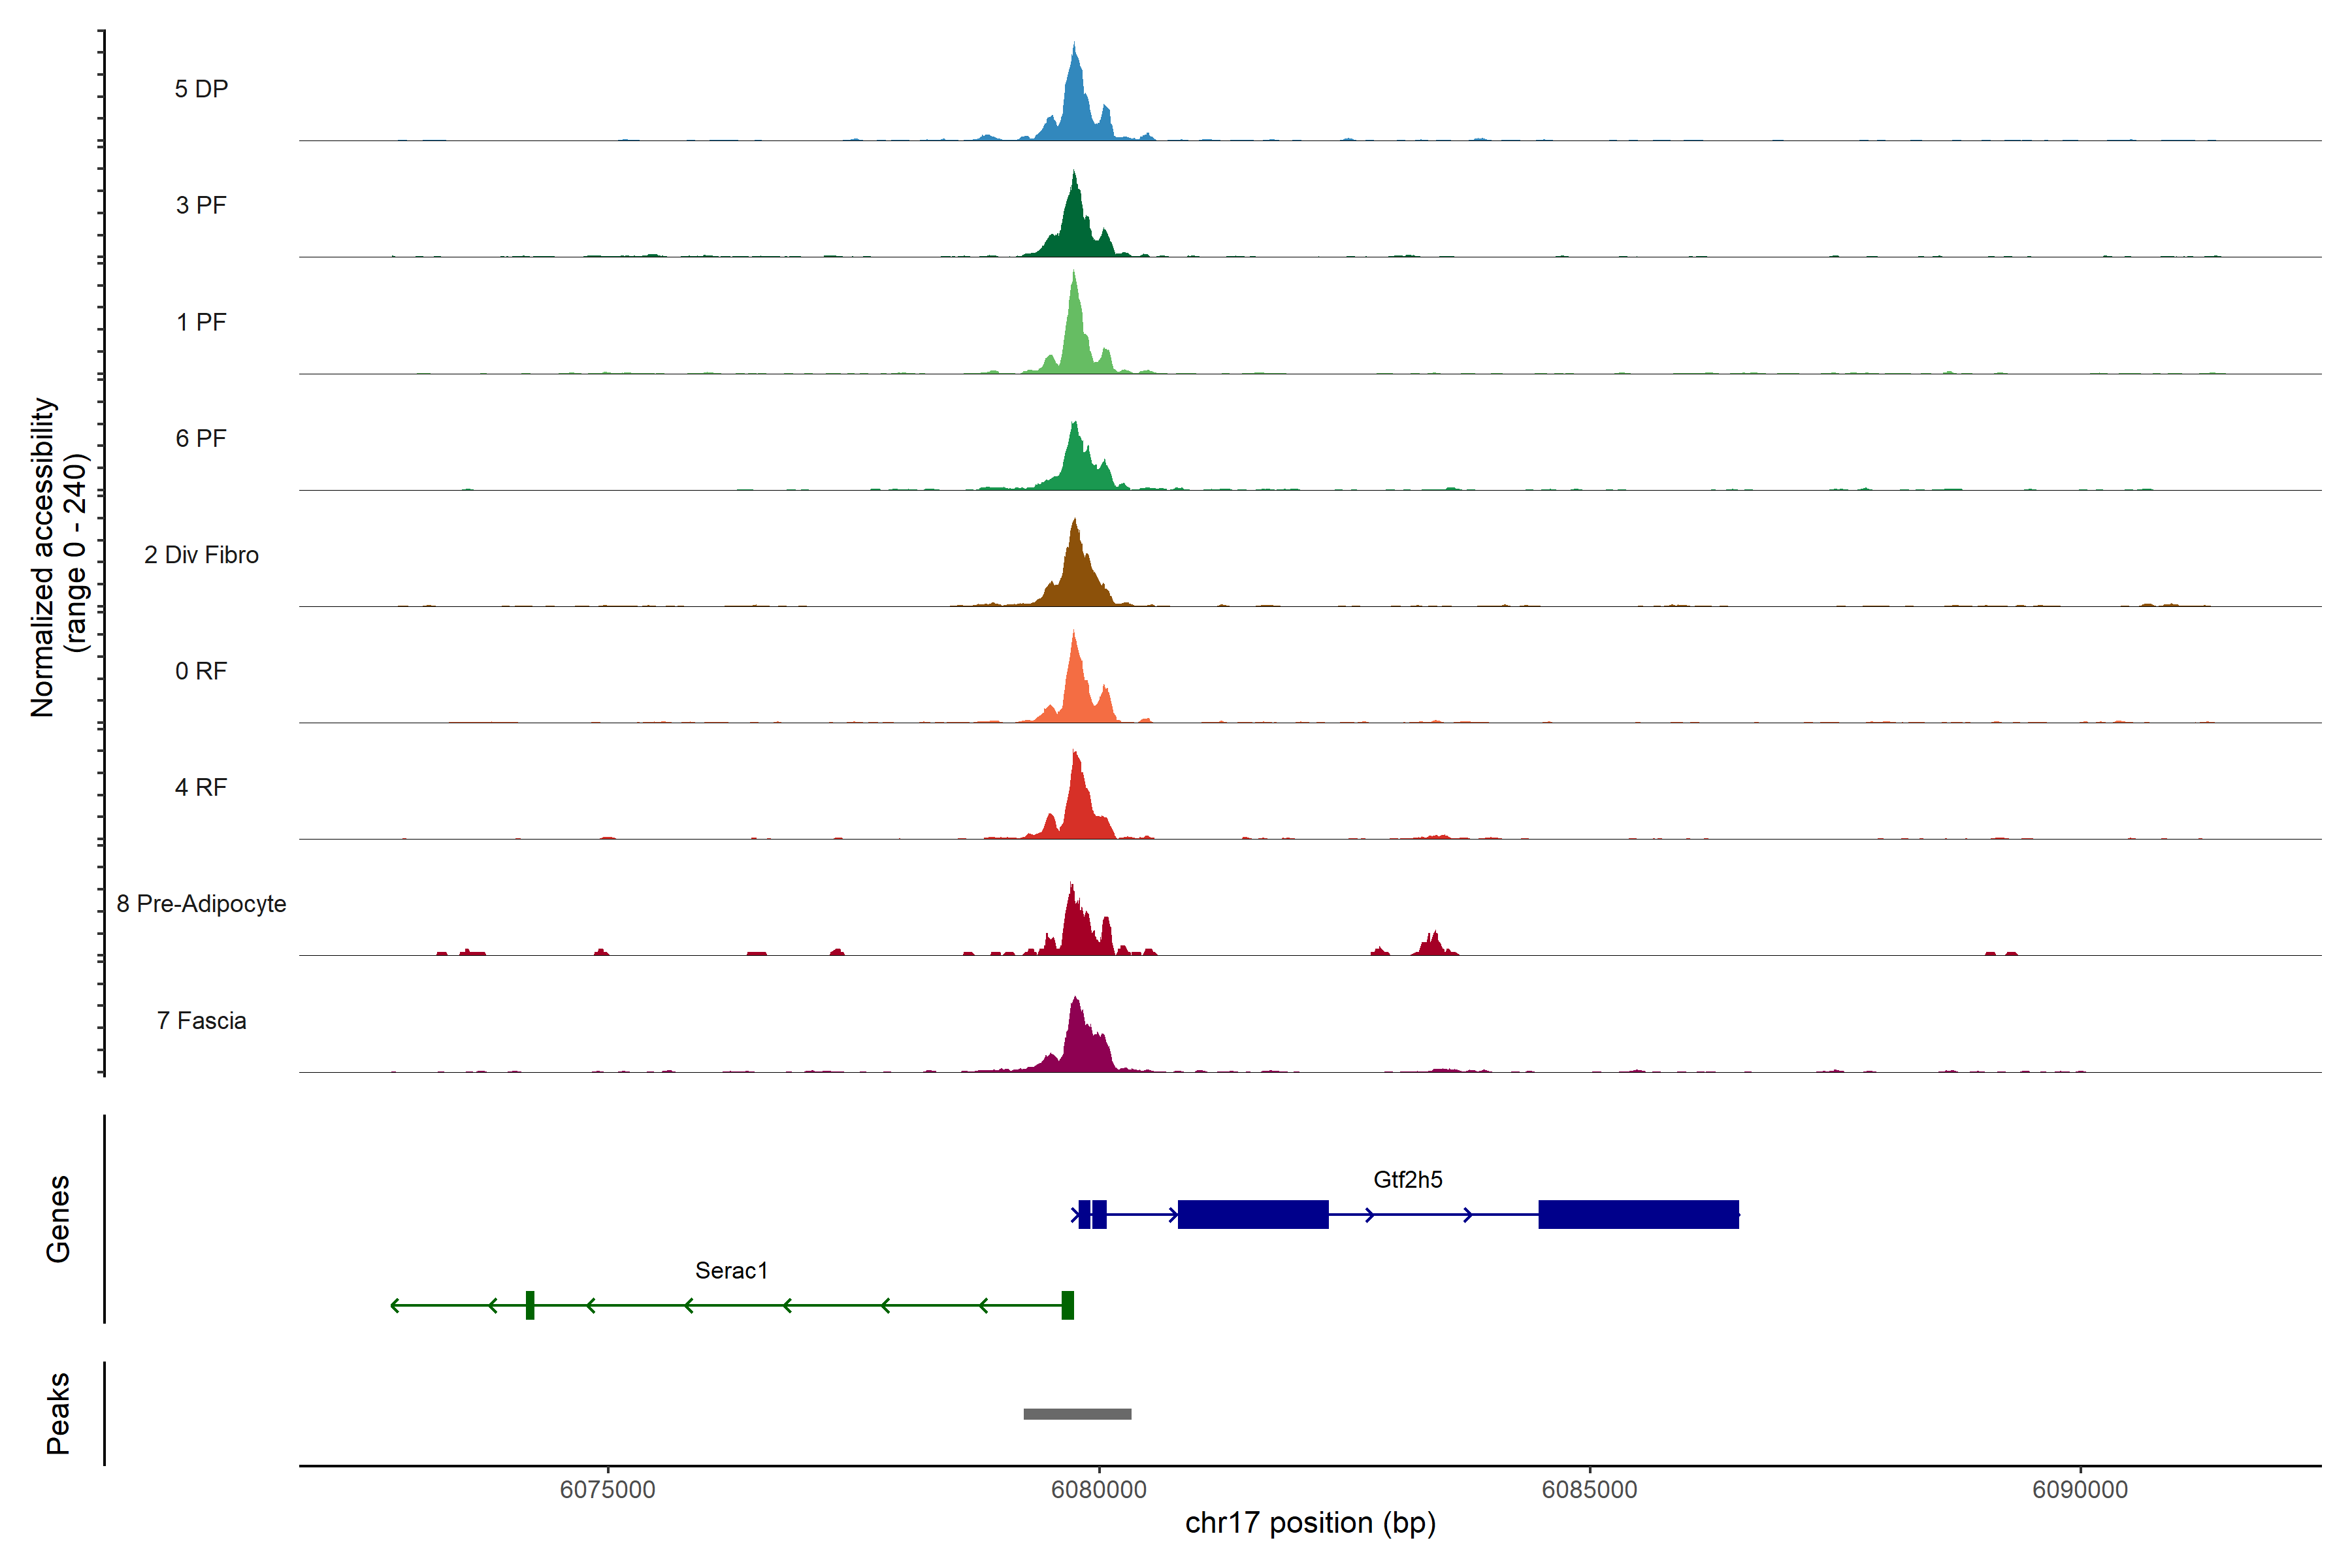This screenshot has width=2352, height=1568.
Task: Click the green Serac1 exon near 6080000
Action: coord(1067,1305)
